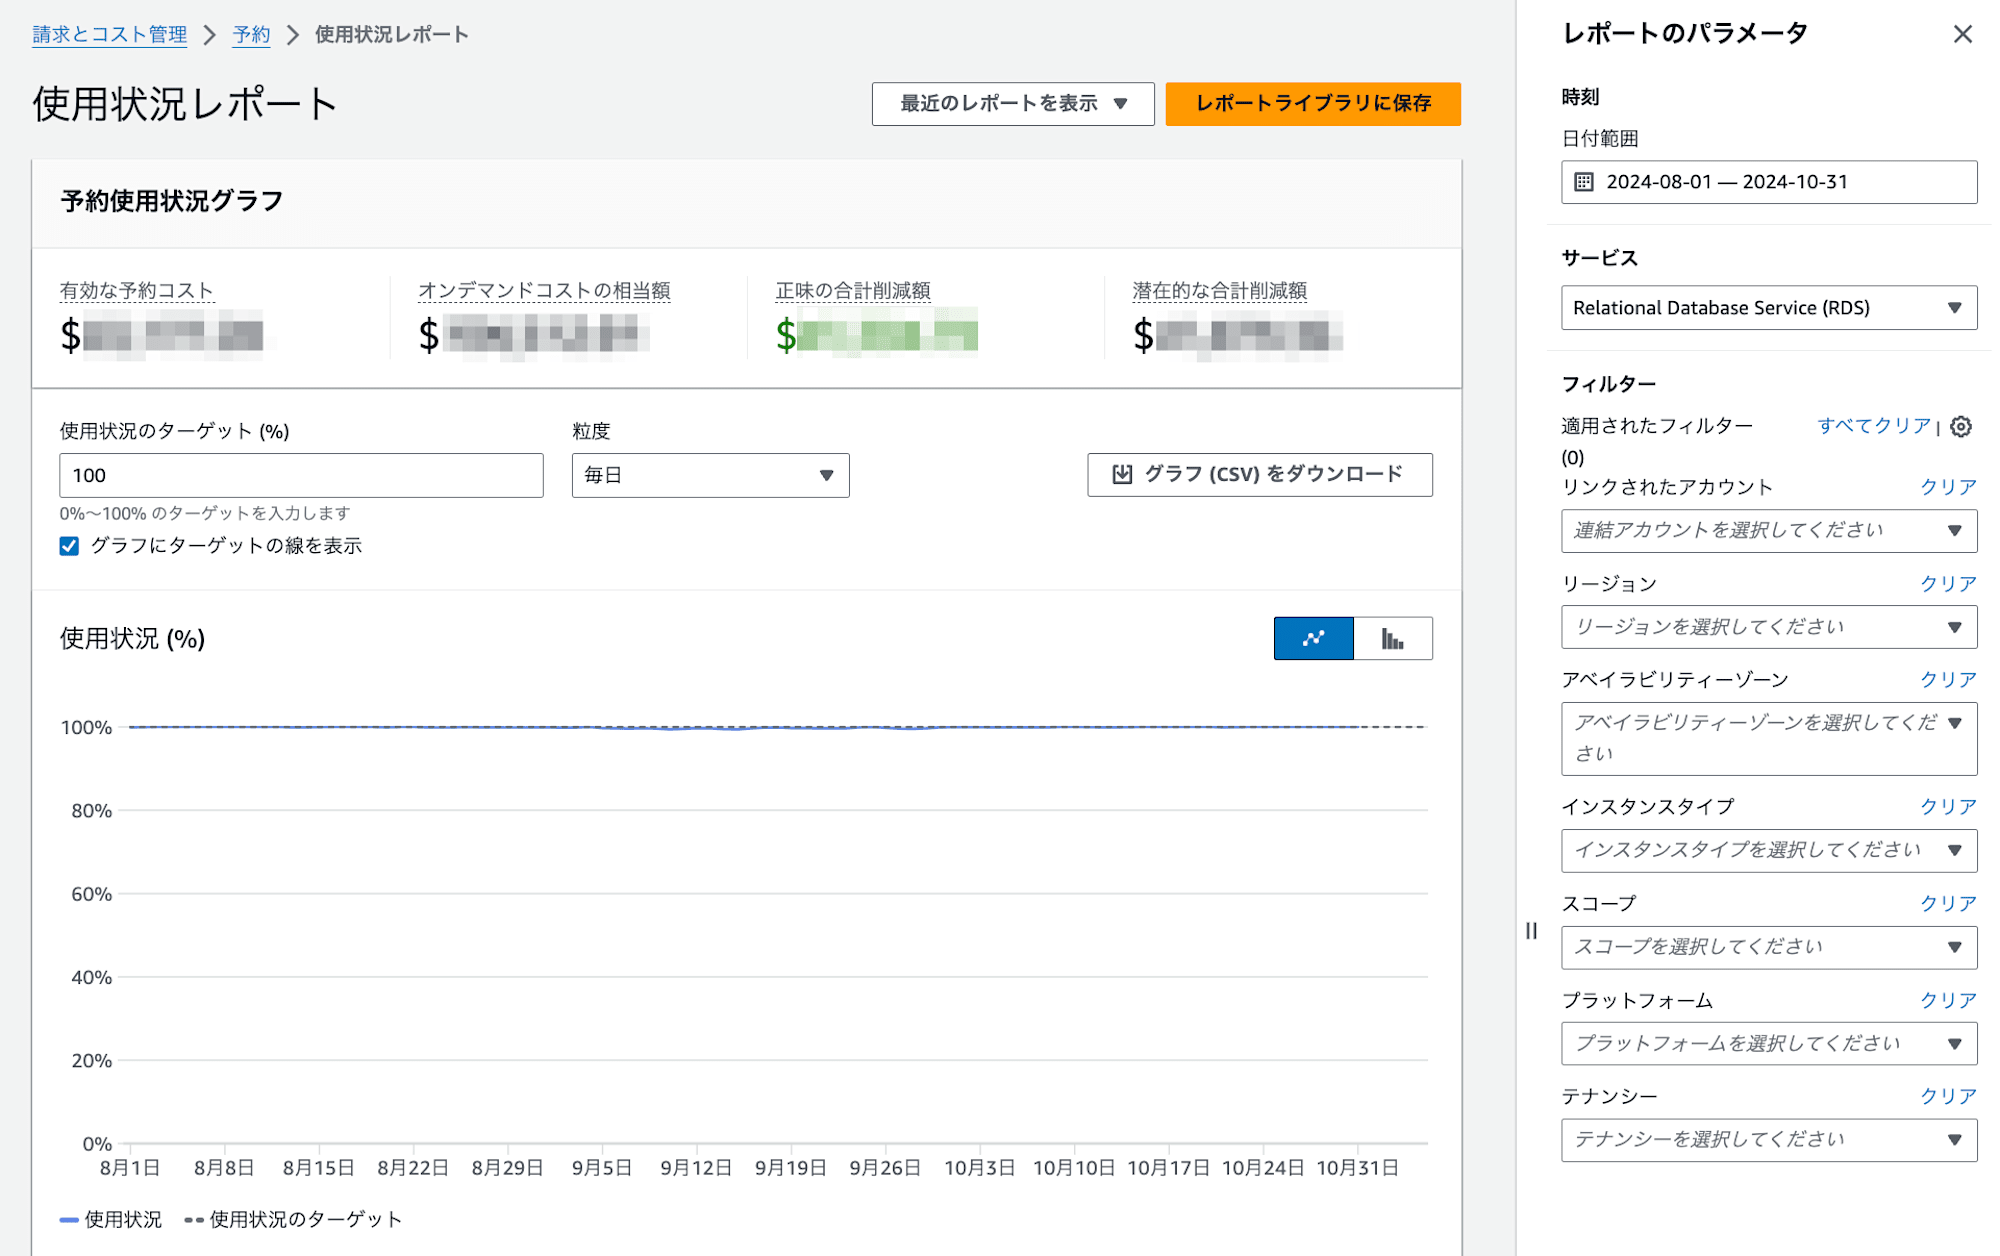The height and width of the screenshot is (1256, 2000).
Task: Click the calendar icon in date range
Action: coord(1584,182)
